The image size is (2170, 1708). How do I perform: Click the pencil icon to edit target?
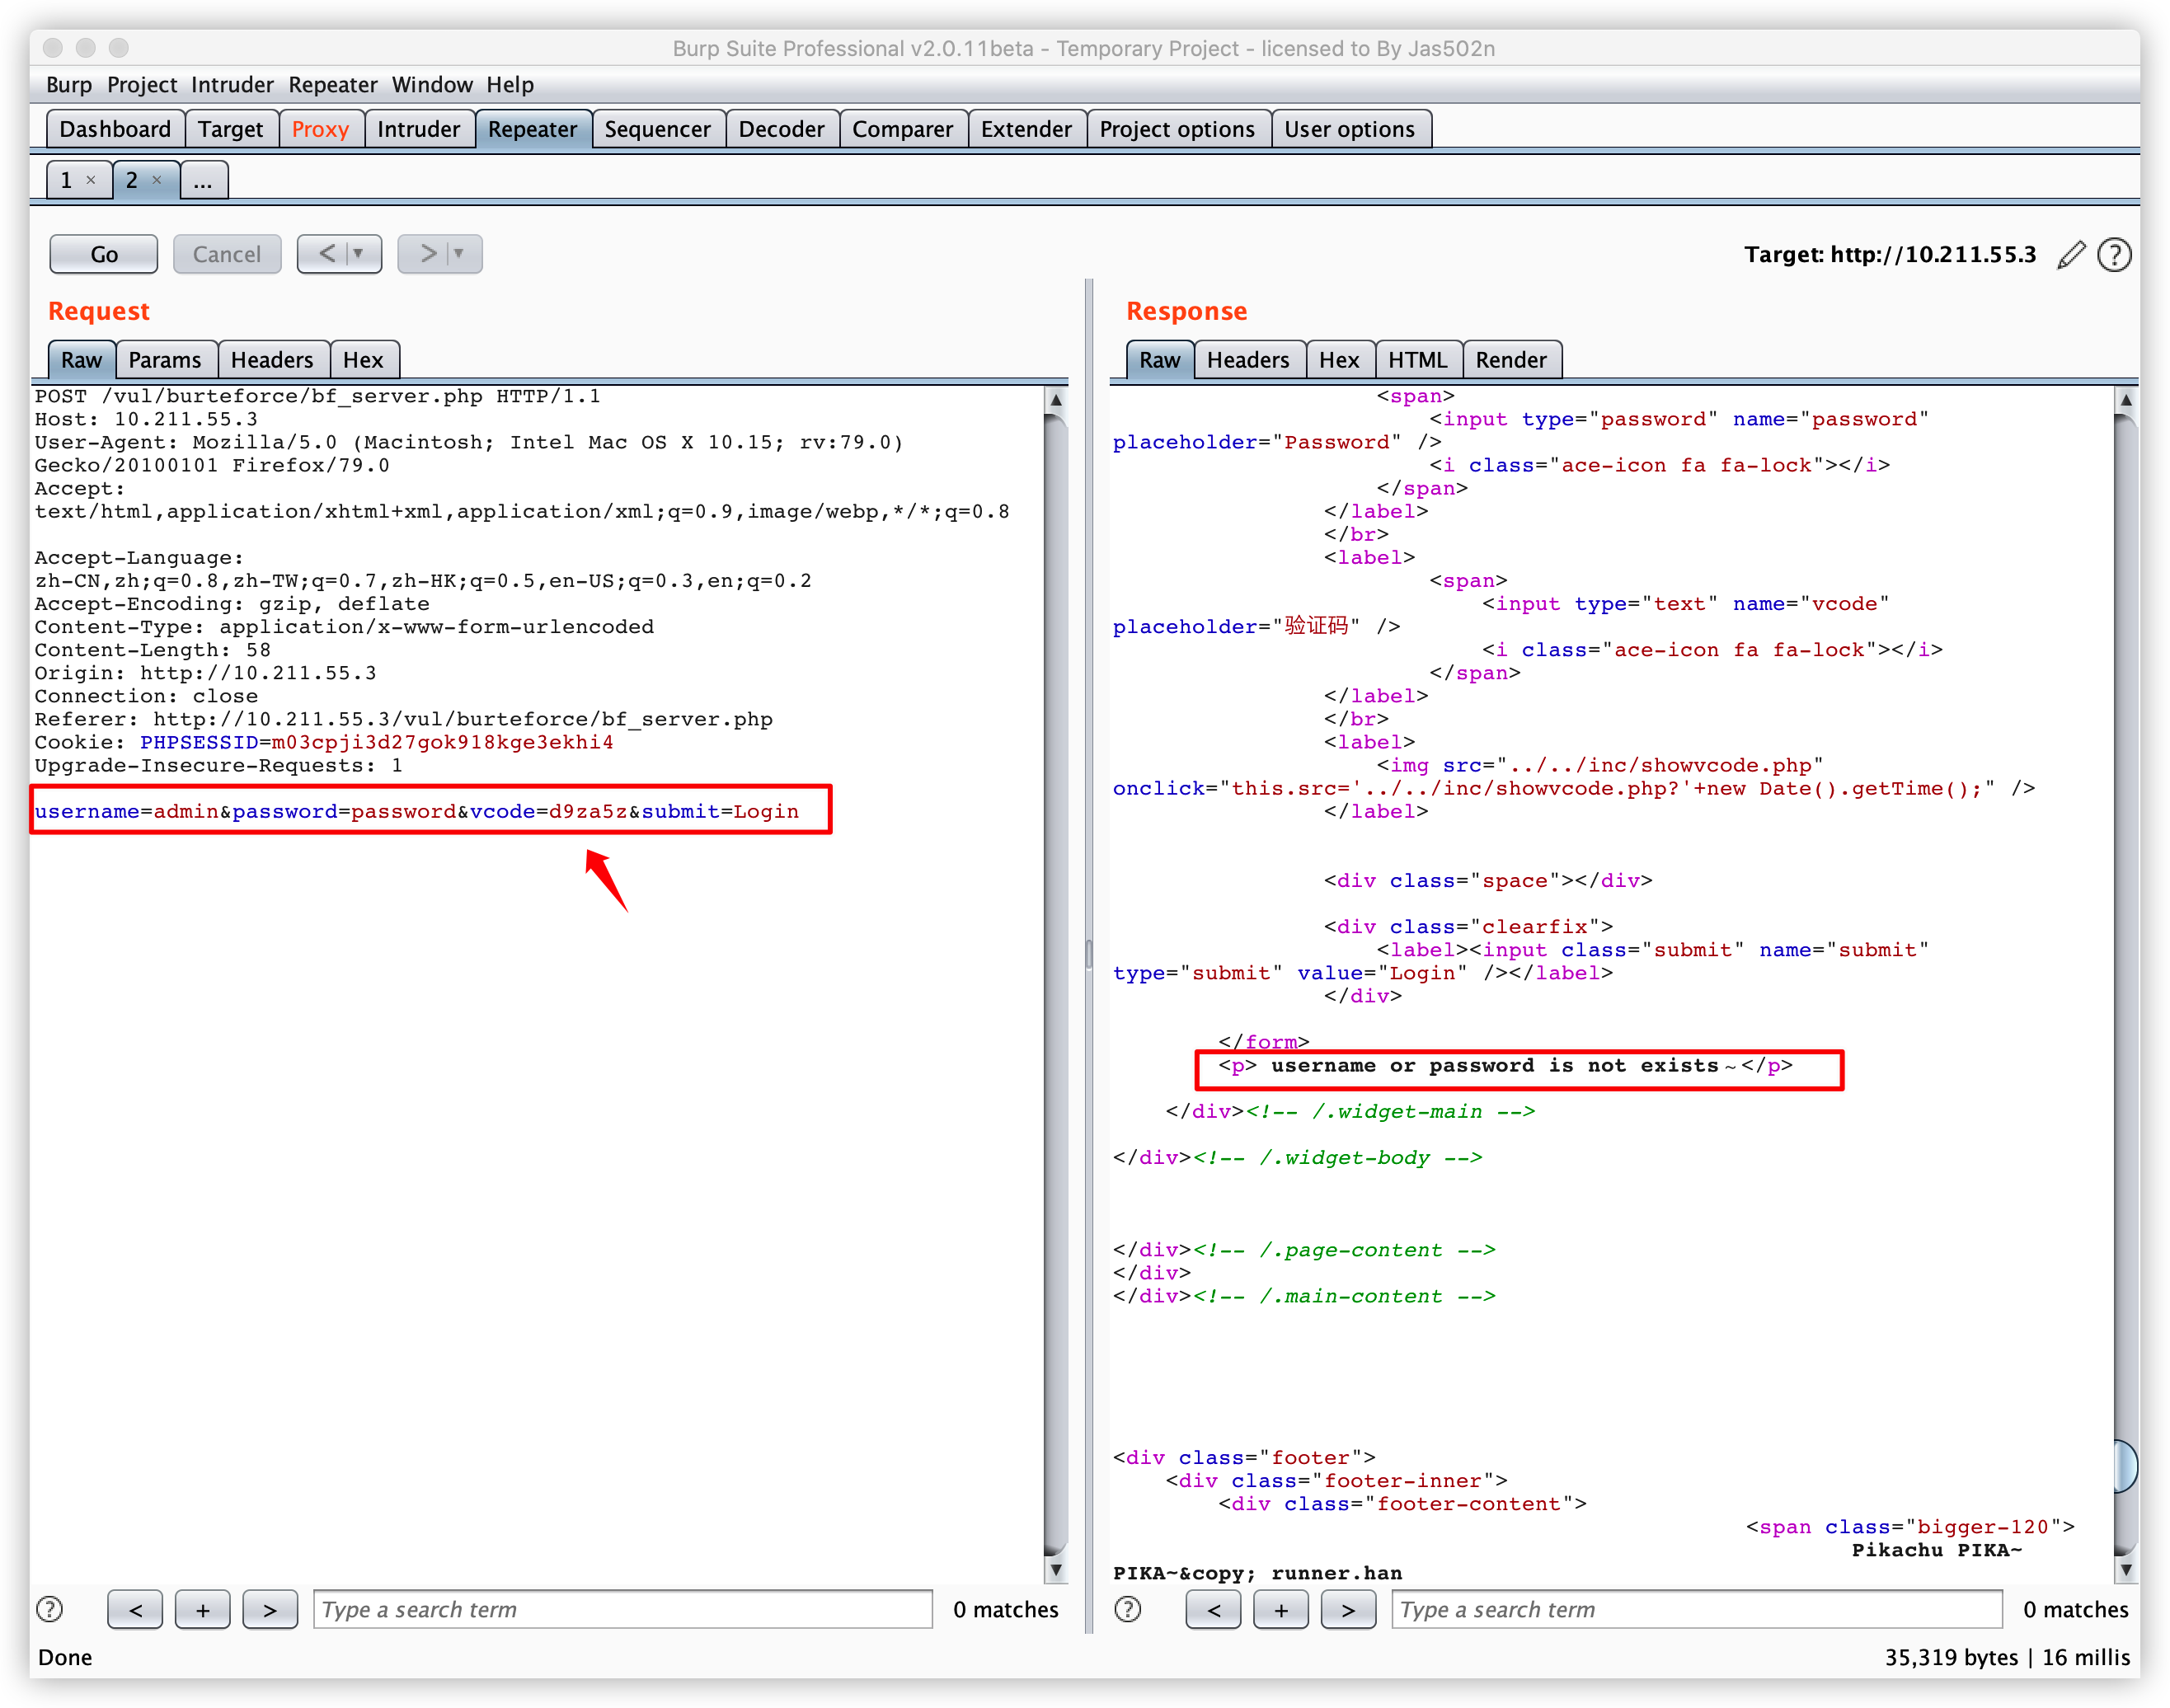click(x=2071, y=255)
